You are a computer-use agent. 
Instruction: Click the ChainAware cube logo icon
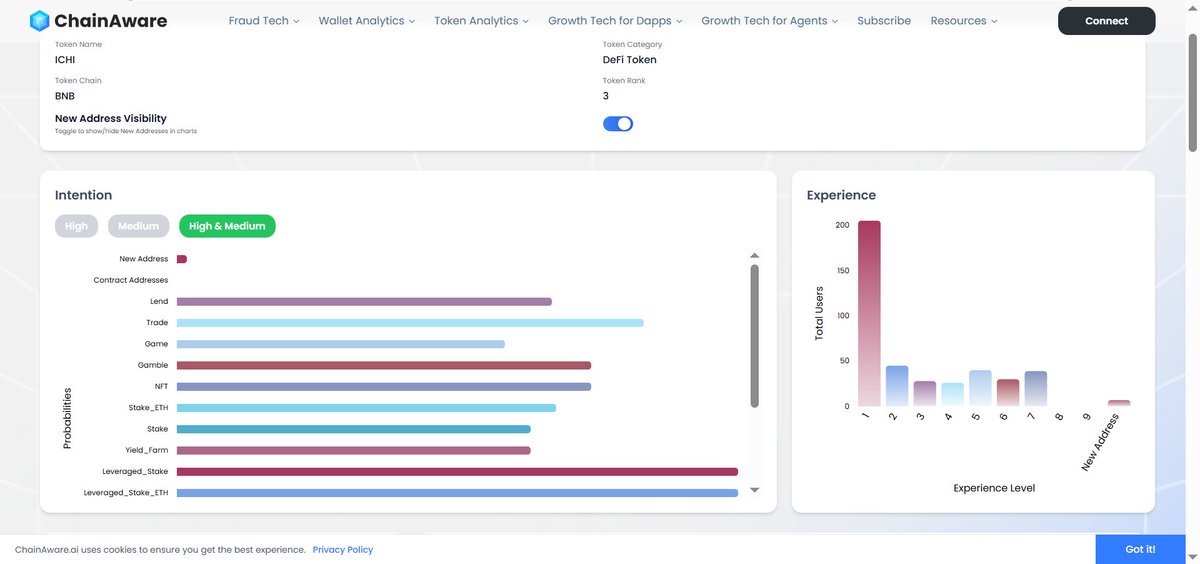pos(40,20)
